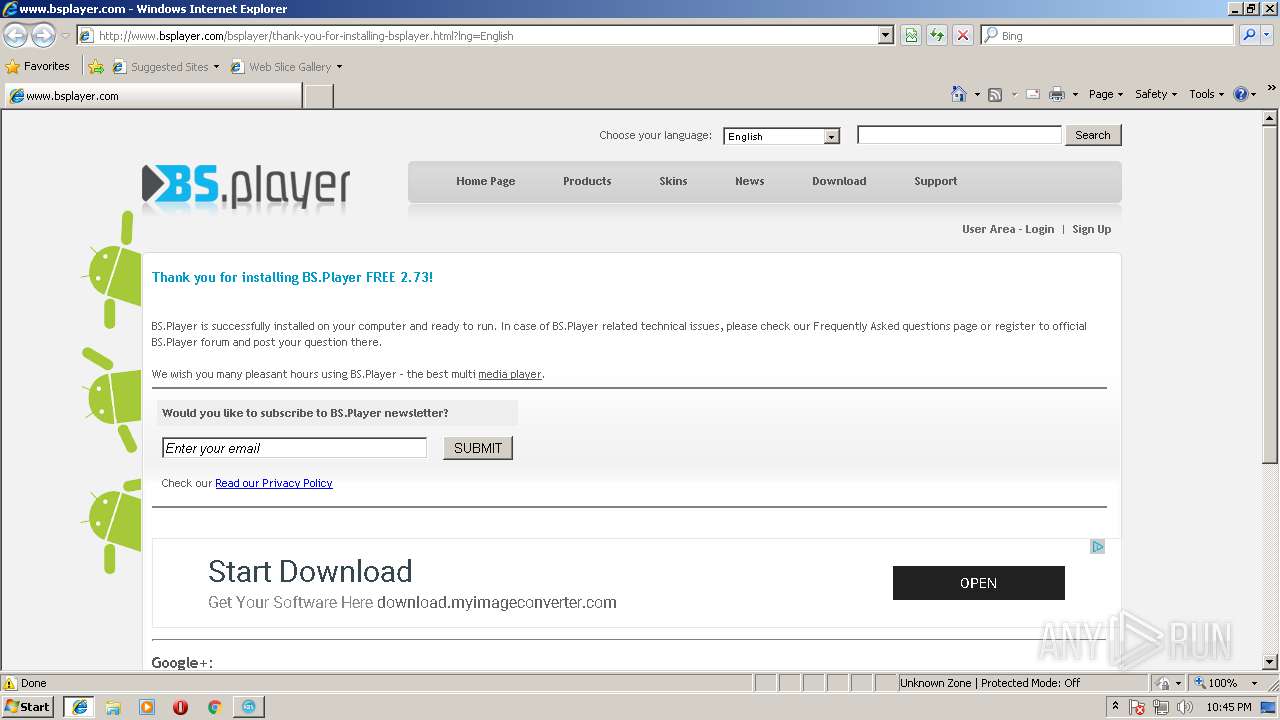
Task: Follow the media player hyperlink
Action: click(x=510, y=374)
